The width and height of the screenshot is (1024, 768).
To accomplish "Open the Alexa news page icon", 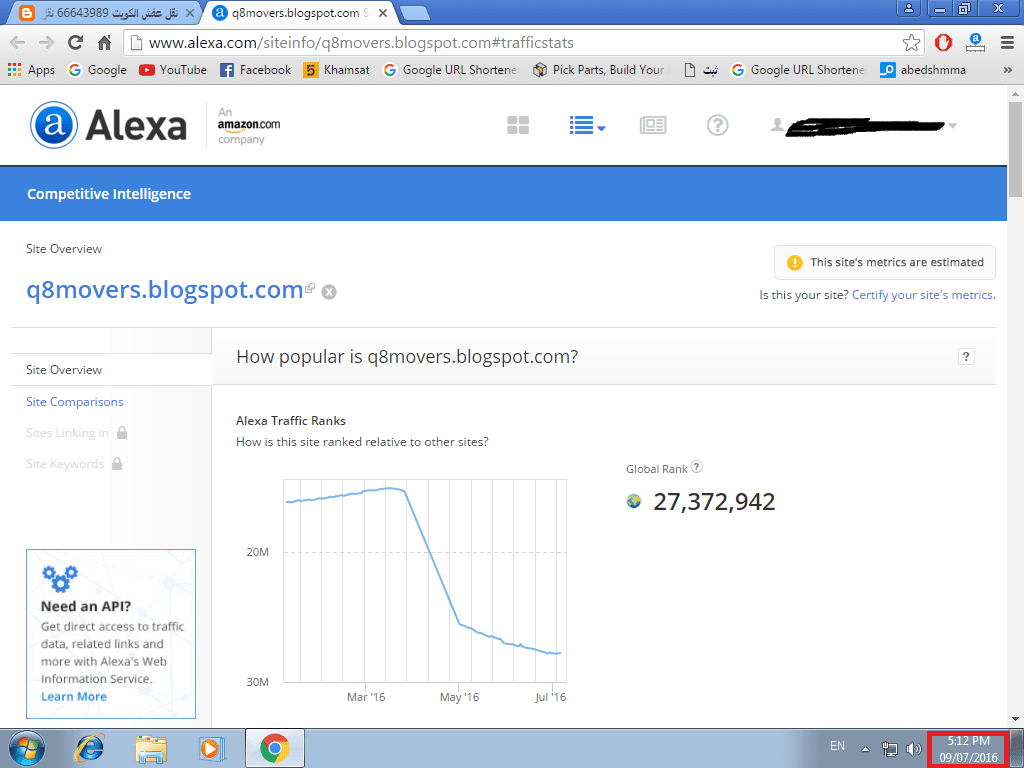I will coord(653,125).
